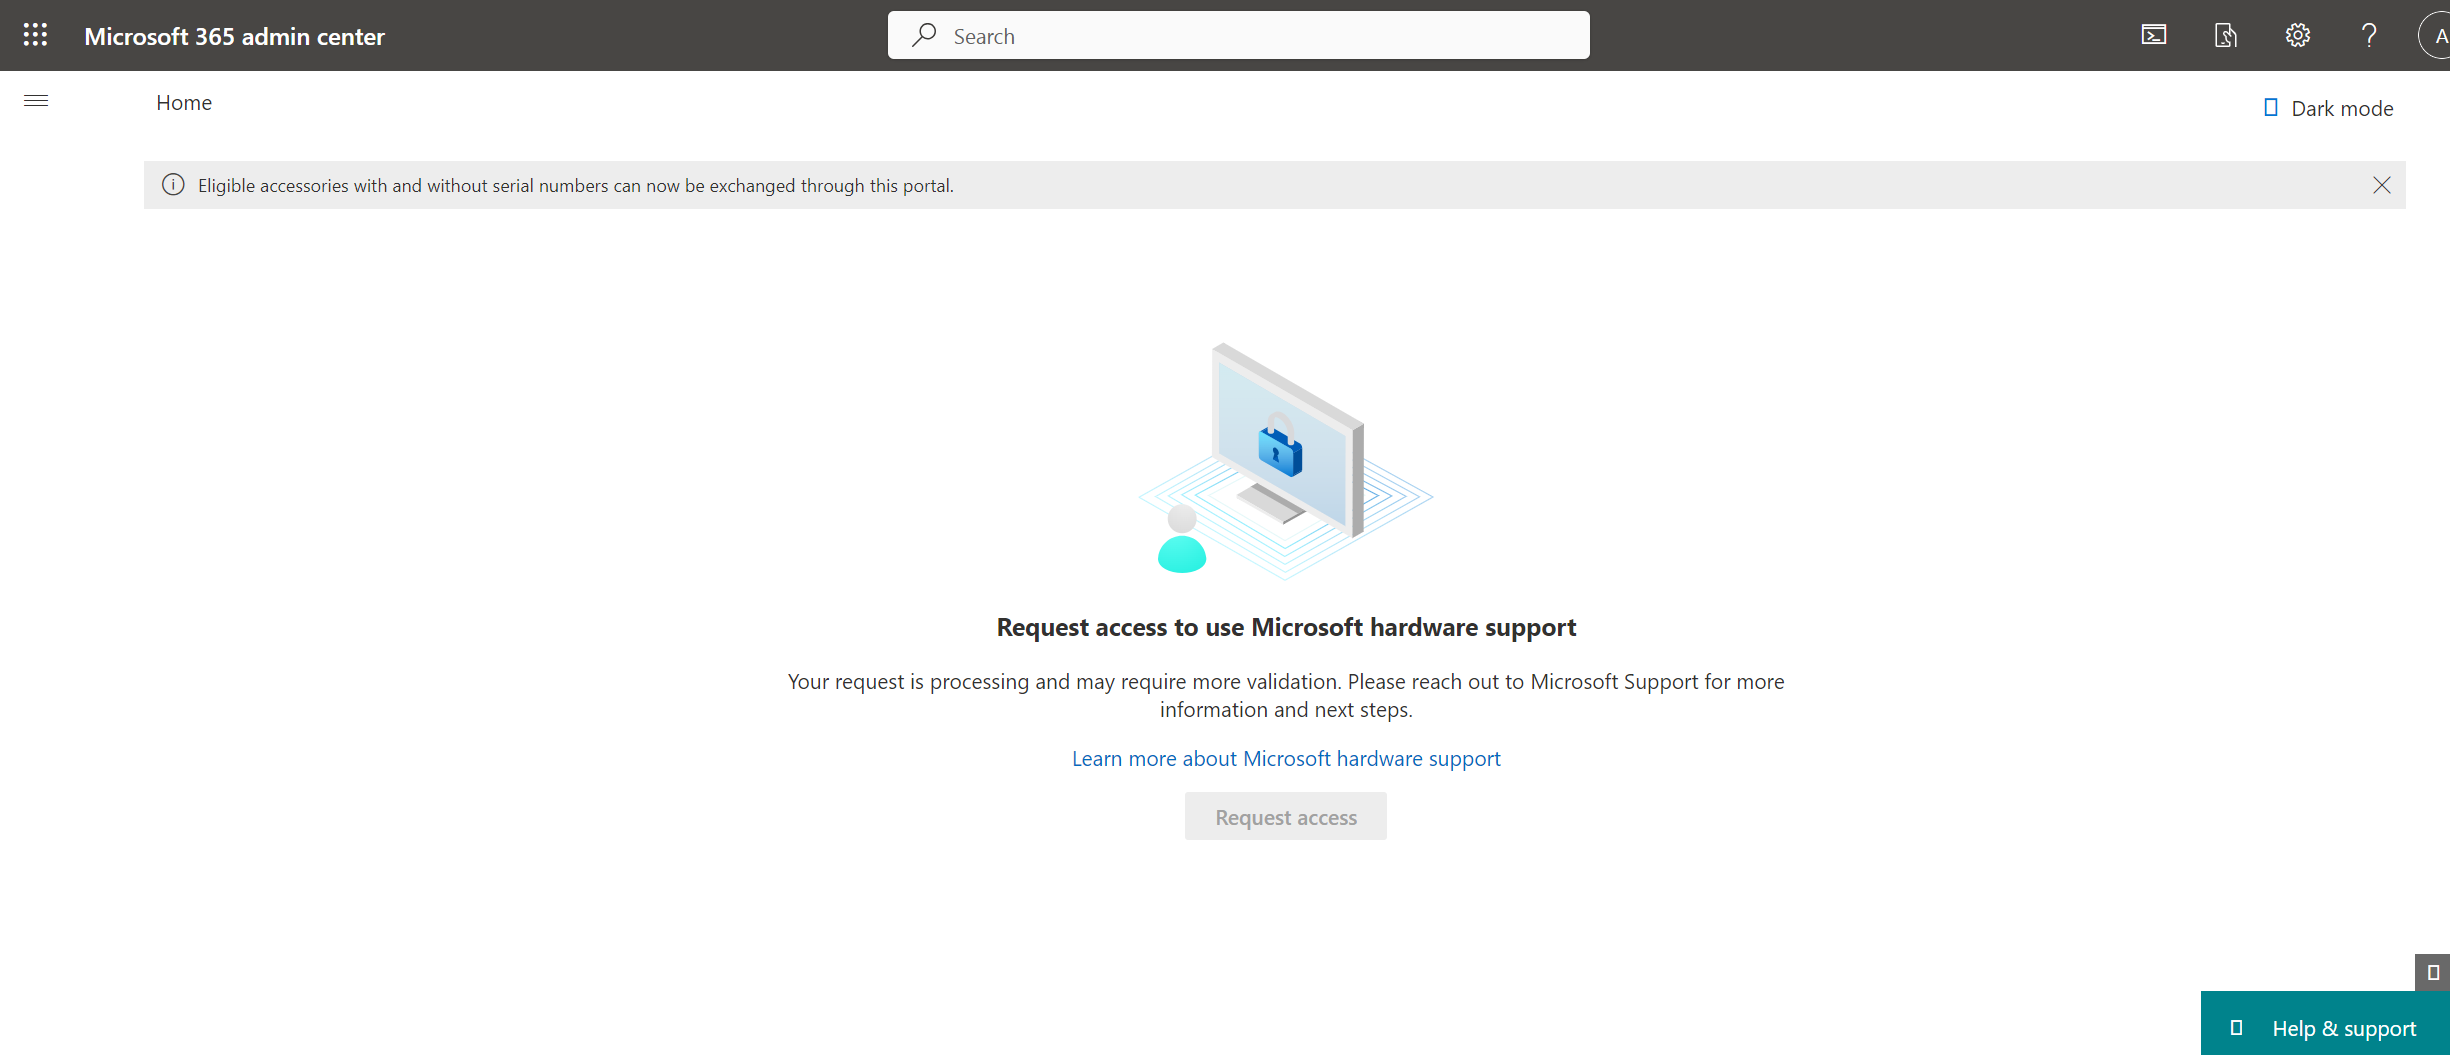Dismiss the eligible accessories notification banner
Viewport: 2450px width, 1055px height.
2382,185
